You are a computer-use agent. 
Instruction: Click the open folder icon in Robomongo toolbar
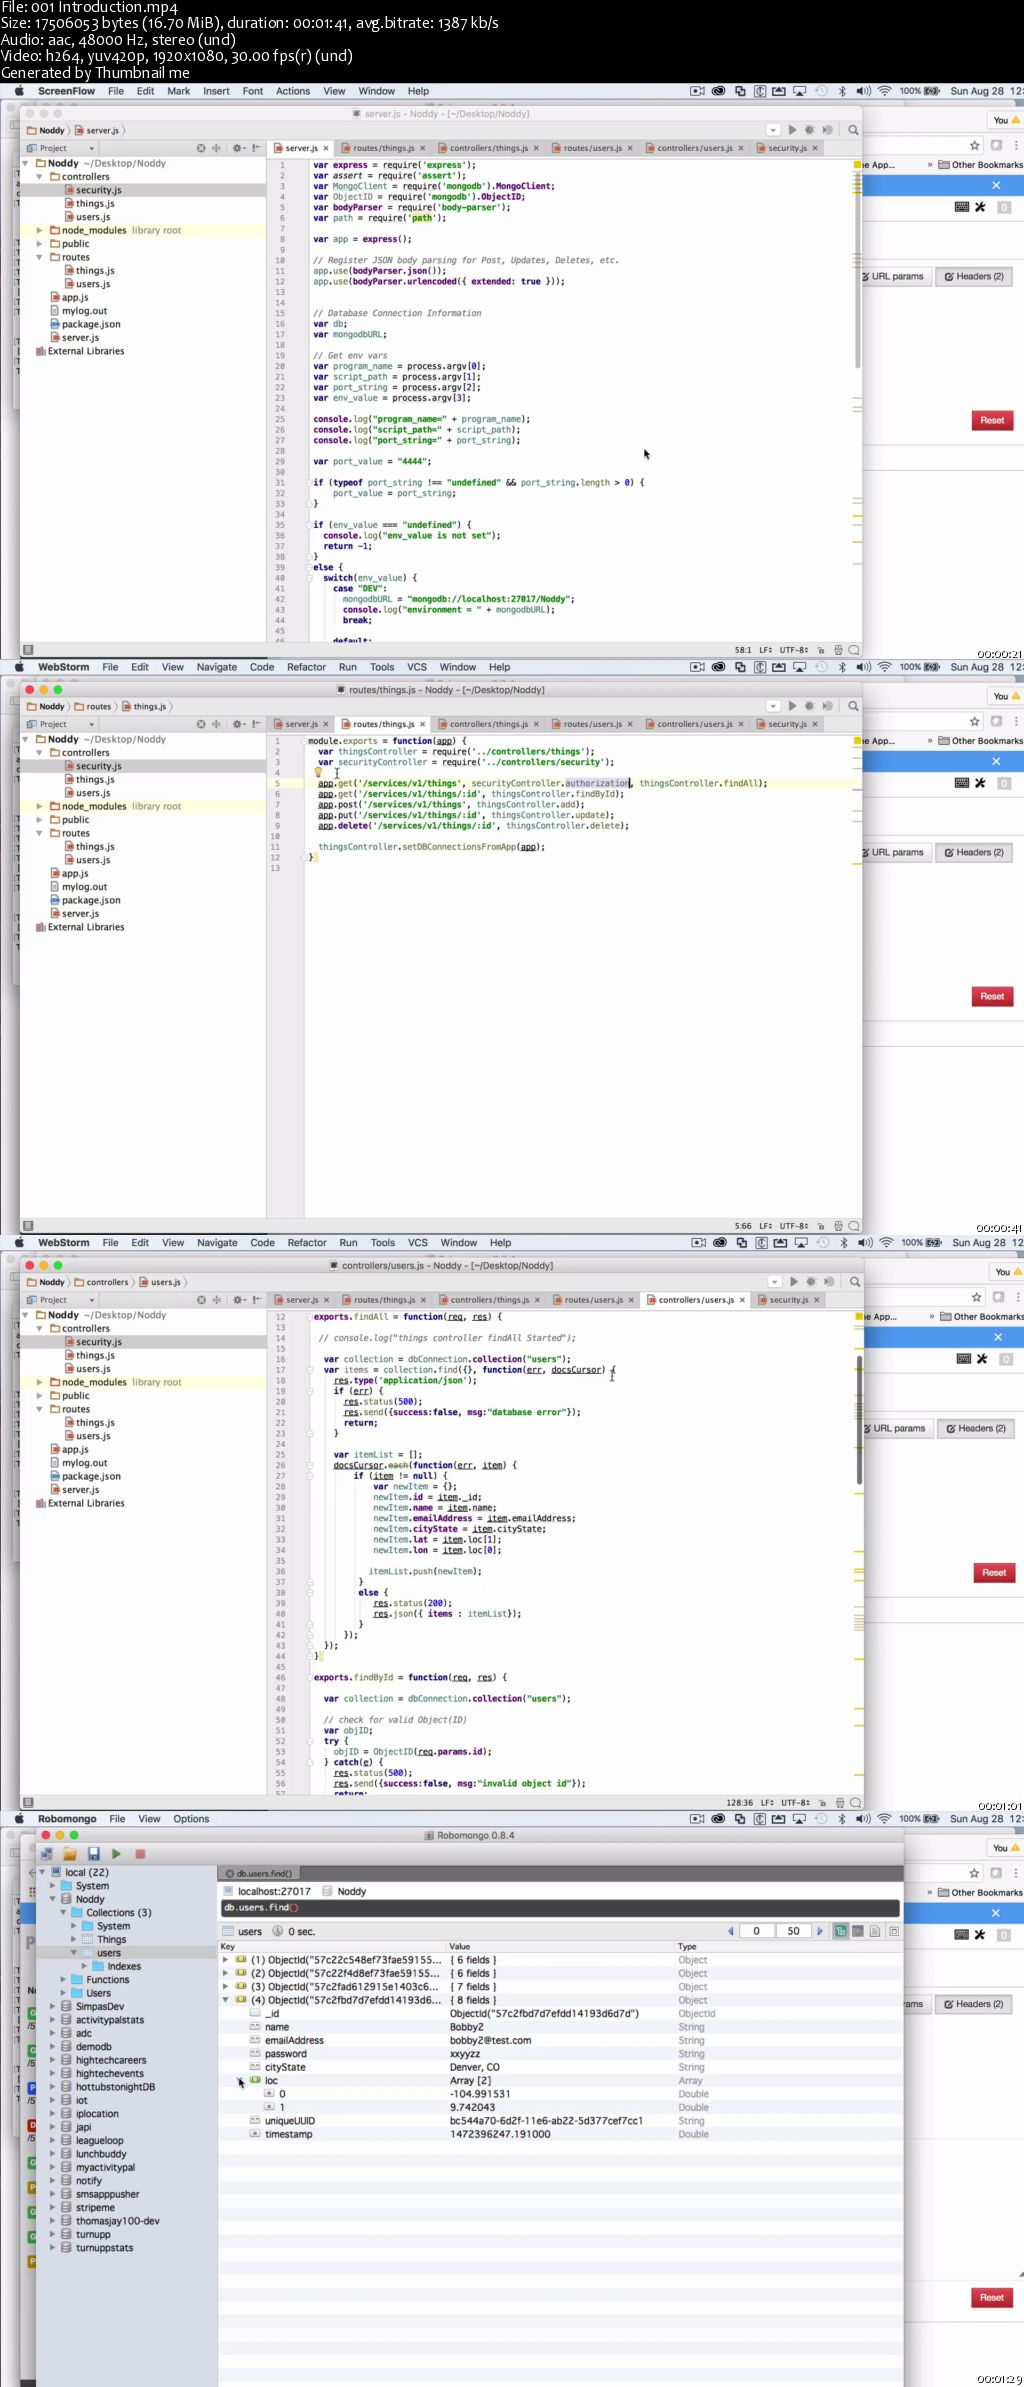(x=70, y=1853)
